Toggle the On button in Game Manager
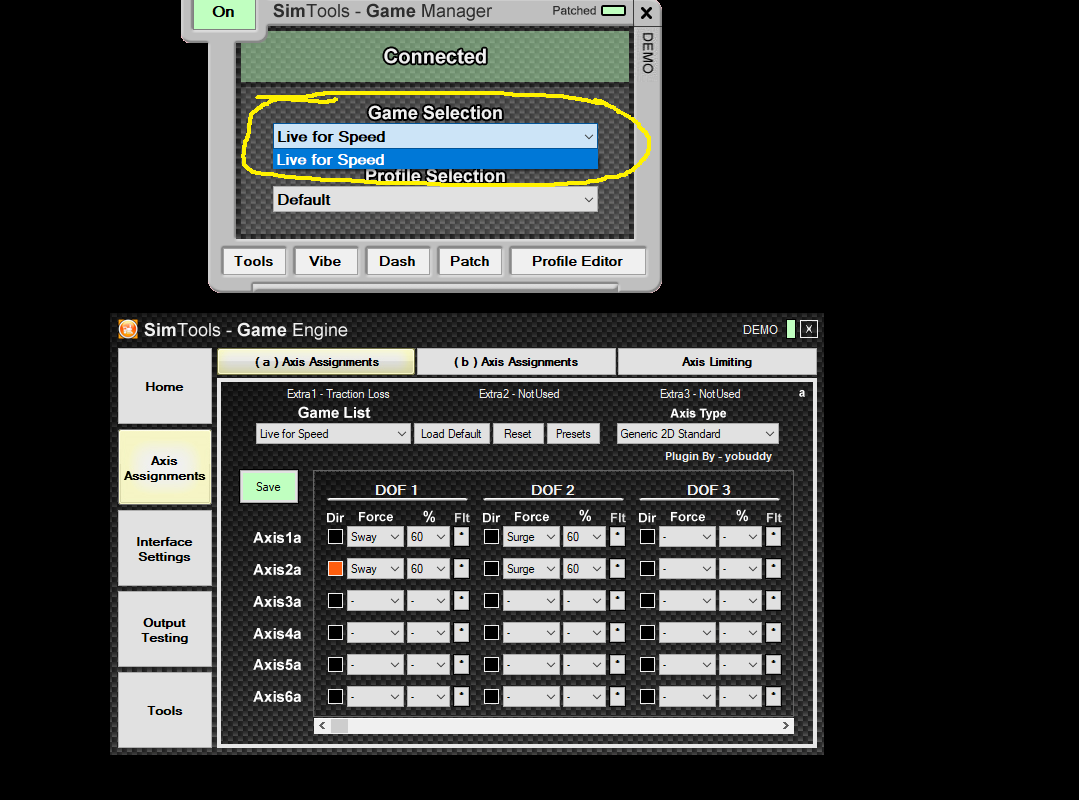Image resolution: width=1079 pixels, height=800 pixels. 223,13
